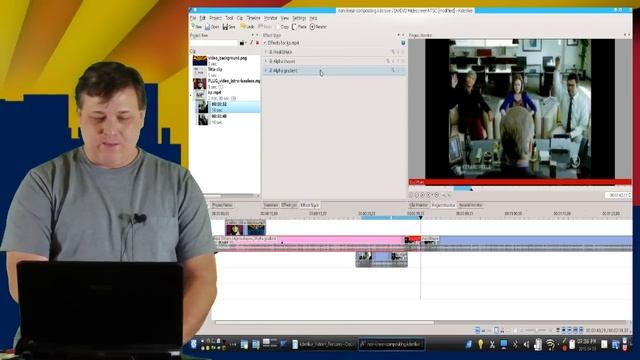Click the monitor rewind button
Viewport: 640px width, 360px height.
click(423, 196)
